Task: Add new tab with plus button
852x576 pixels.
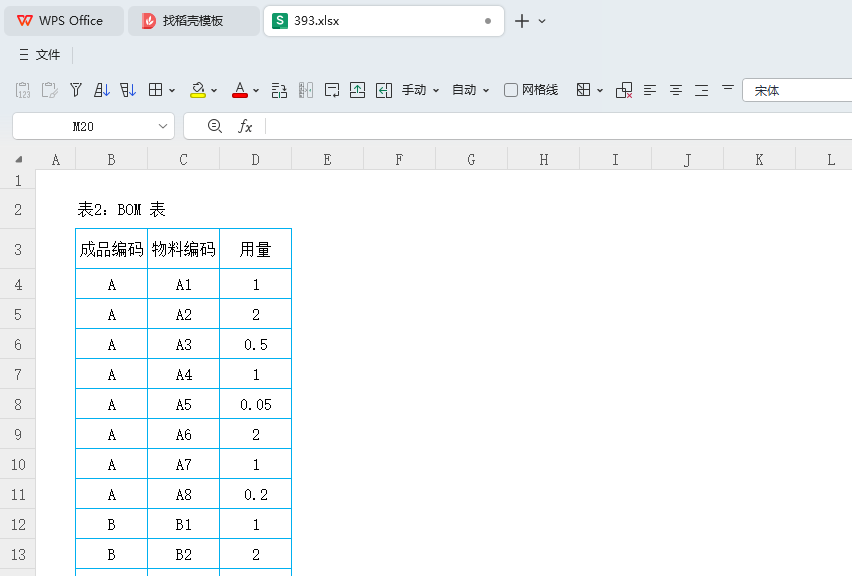Action: [x=522, y=21]
